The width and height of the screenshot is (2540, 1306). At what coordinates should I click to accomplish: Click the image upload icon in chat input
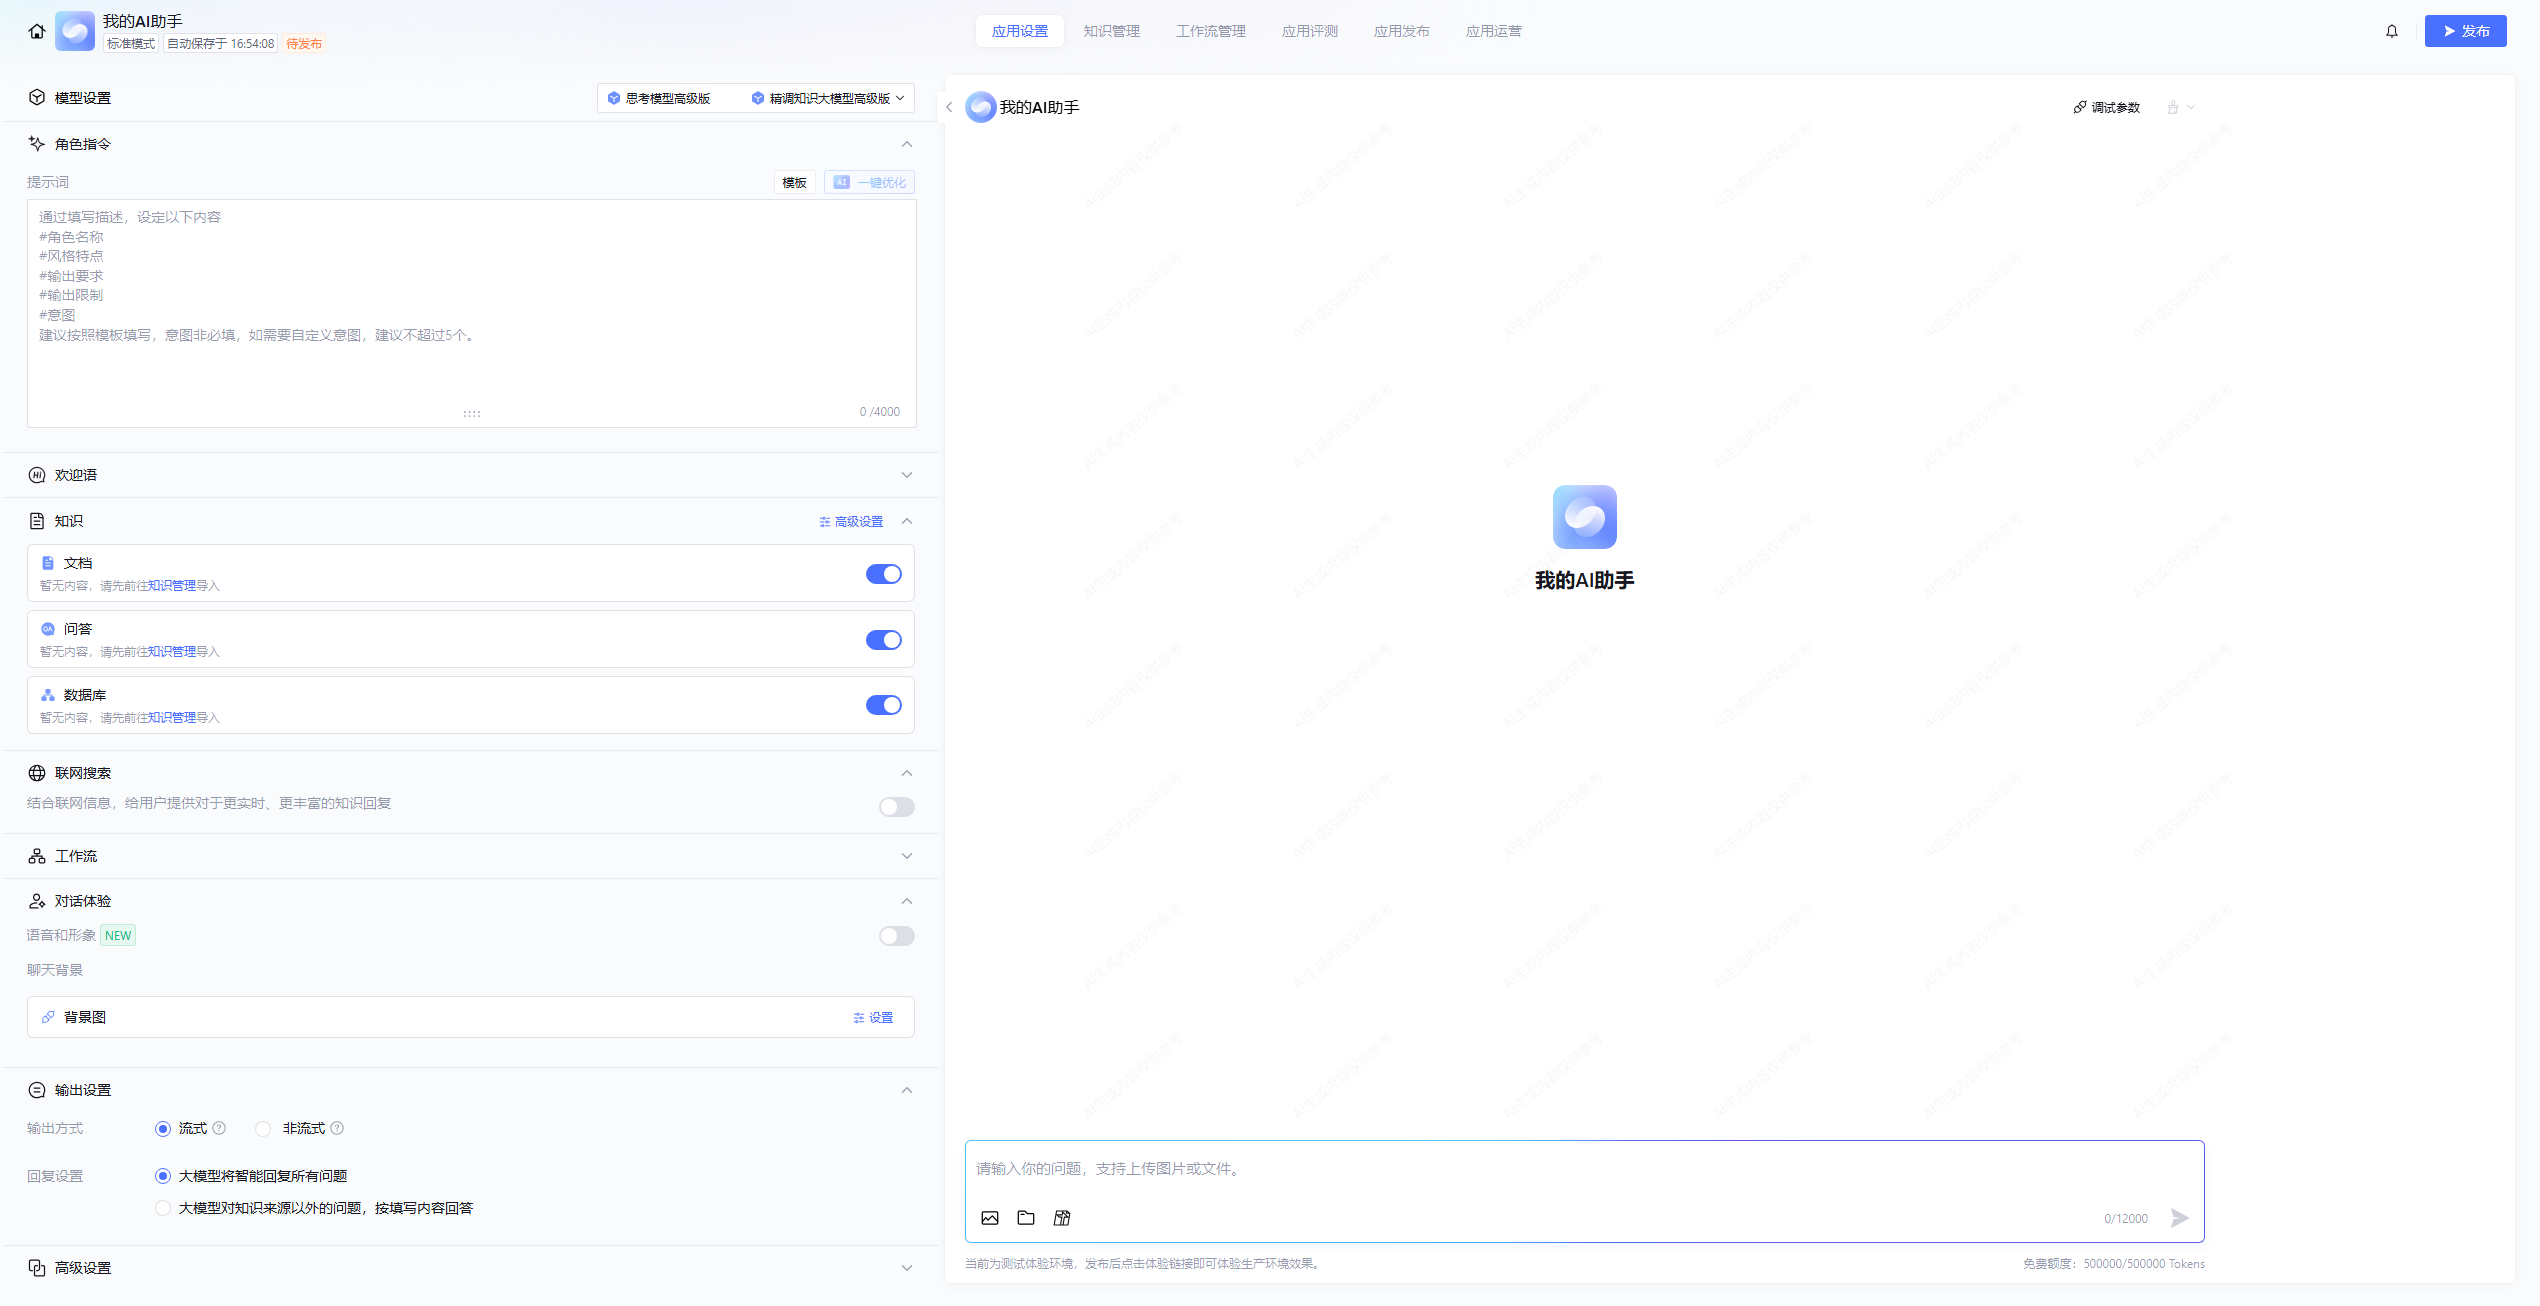pyautogui.click(x=989, y=1217)
